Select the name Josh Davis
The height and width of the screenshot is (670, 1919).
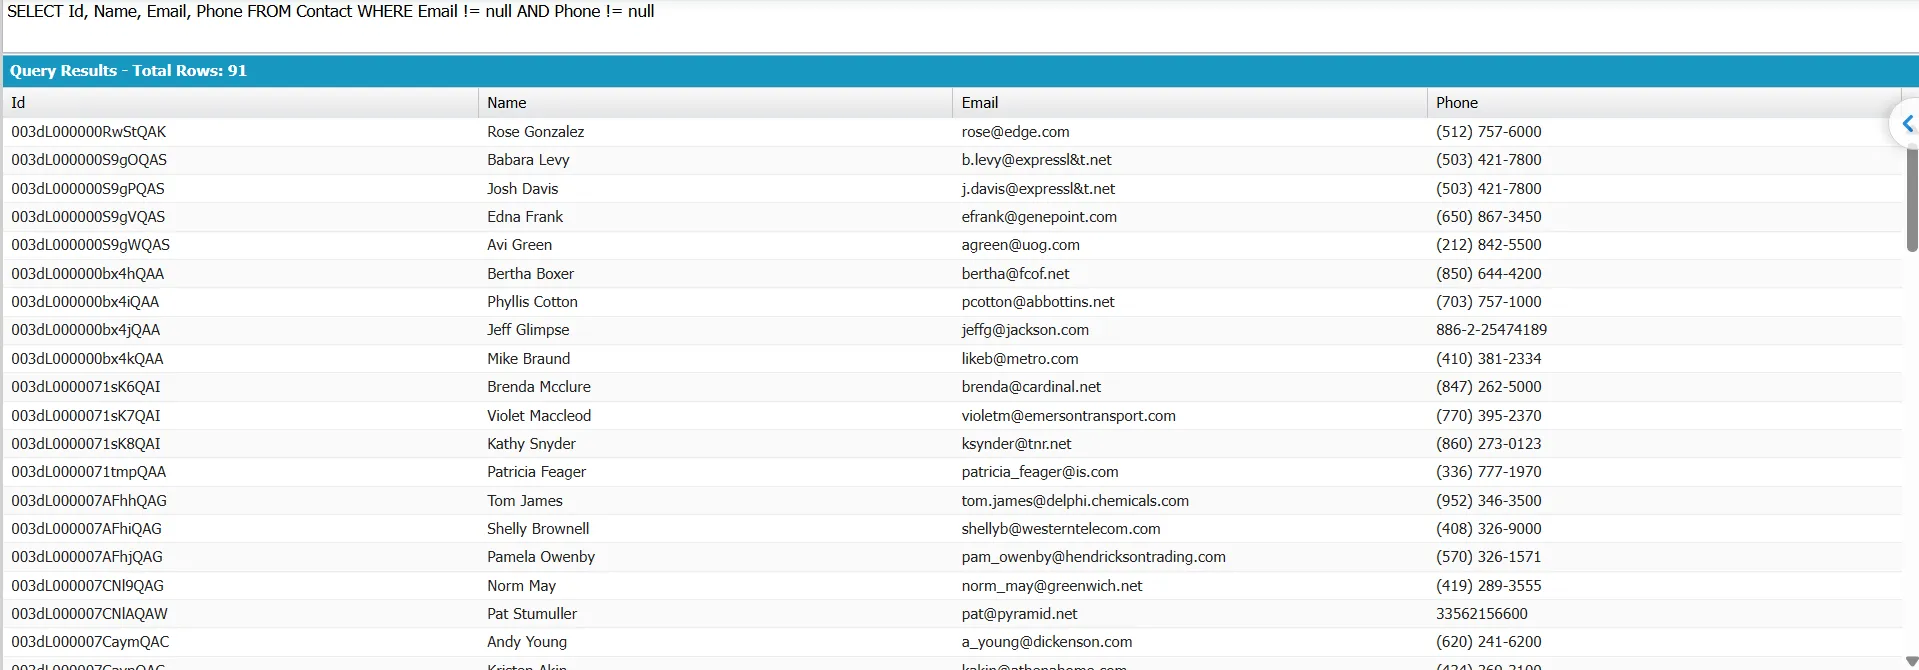pos(522,189)
